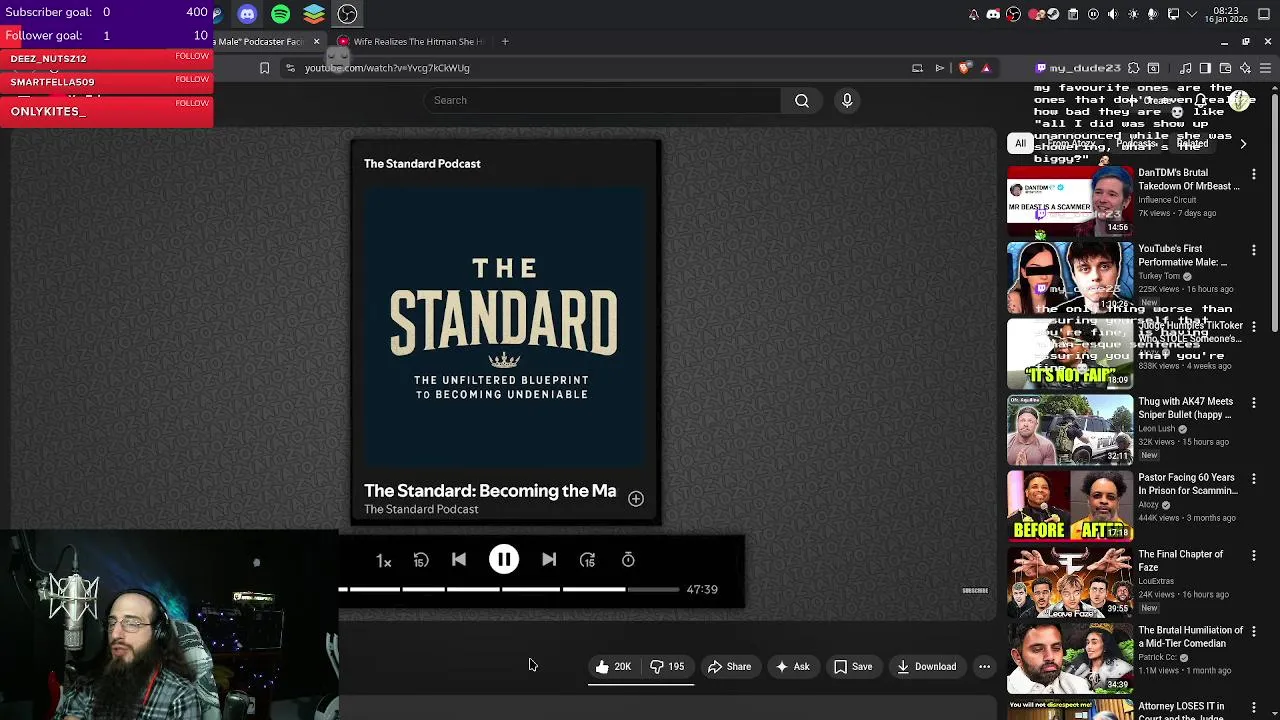Open the Brave Shields lion icon
The width and height of the screenshot is (1280, 720).
pyautogui.click(x=964, y=68)
